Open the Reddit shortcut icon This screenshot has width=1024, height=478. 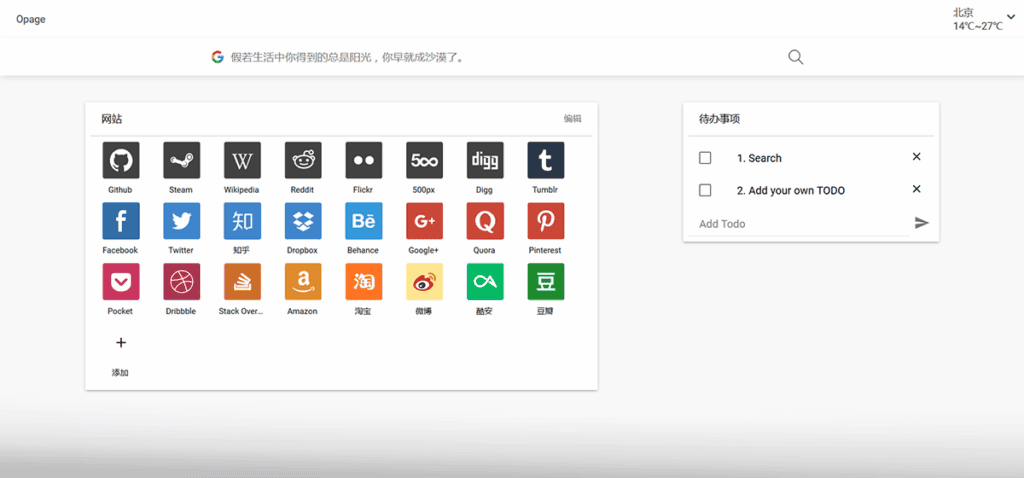pyautogui.click(x=303, y=160)
